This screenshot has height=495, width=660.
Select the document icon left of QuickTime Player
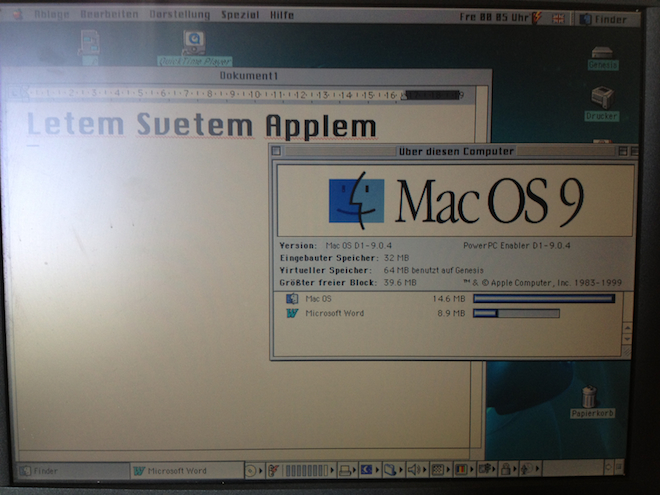point(89,47)
